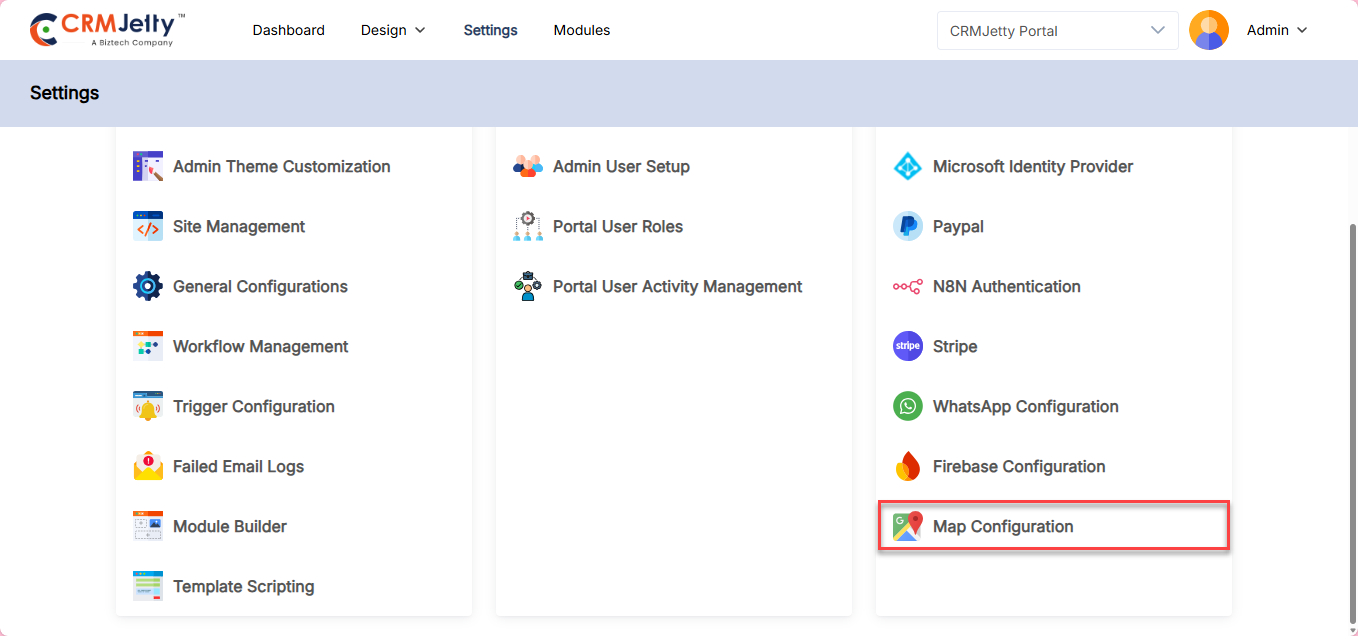Expand the Admin account menu
The width and height of the screenshot is (1358, 636).
pos(1277,30)
